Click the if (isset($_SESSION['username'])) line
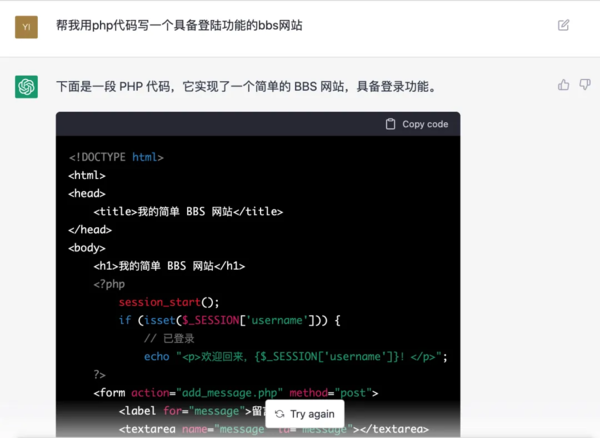The height and width of the screenshot is (438, 600). [x=229, y=320]
